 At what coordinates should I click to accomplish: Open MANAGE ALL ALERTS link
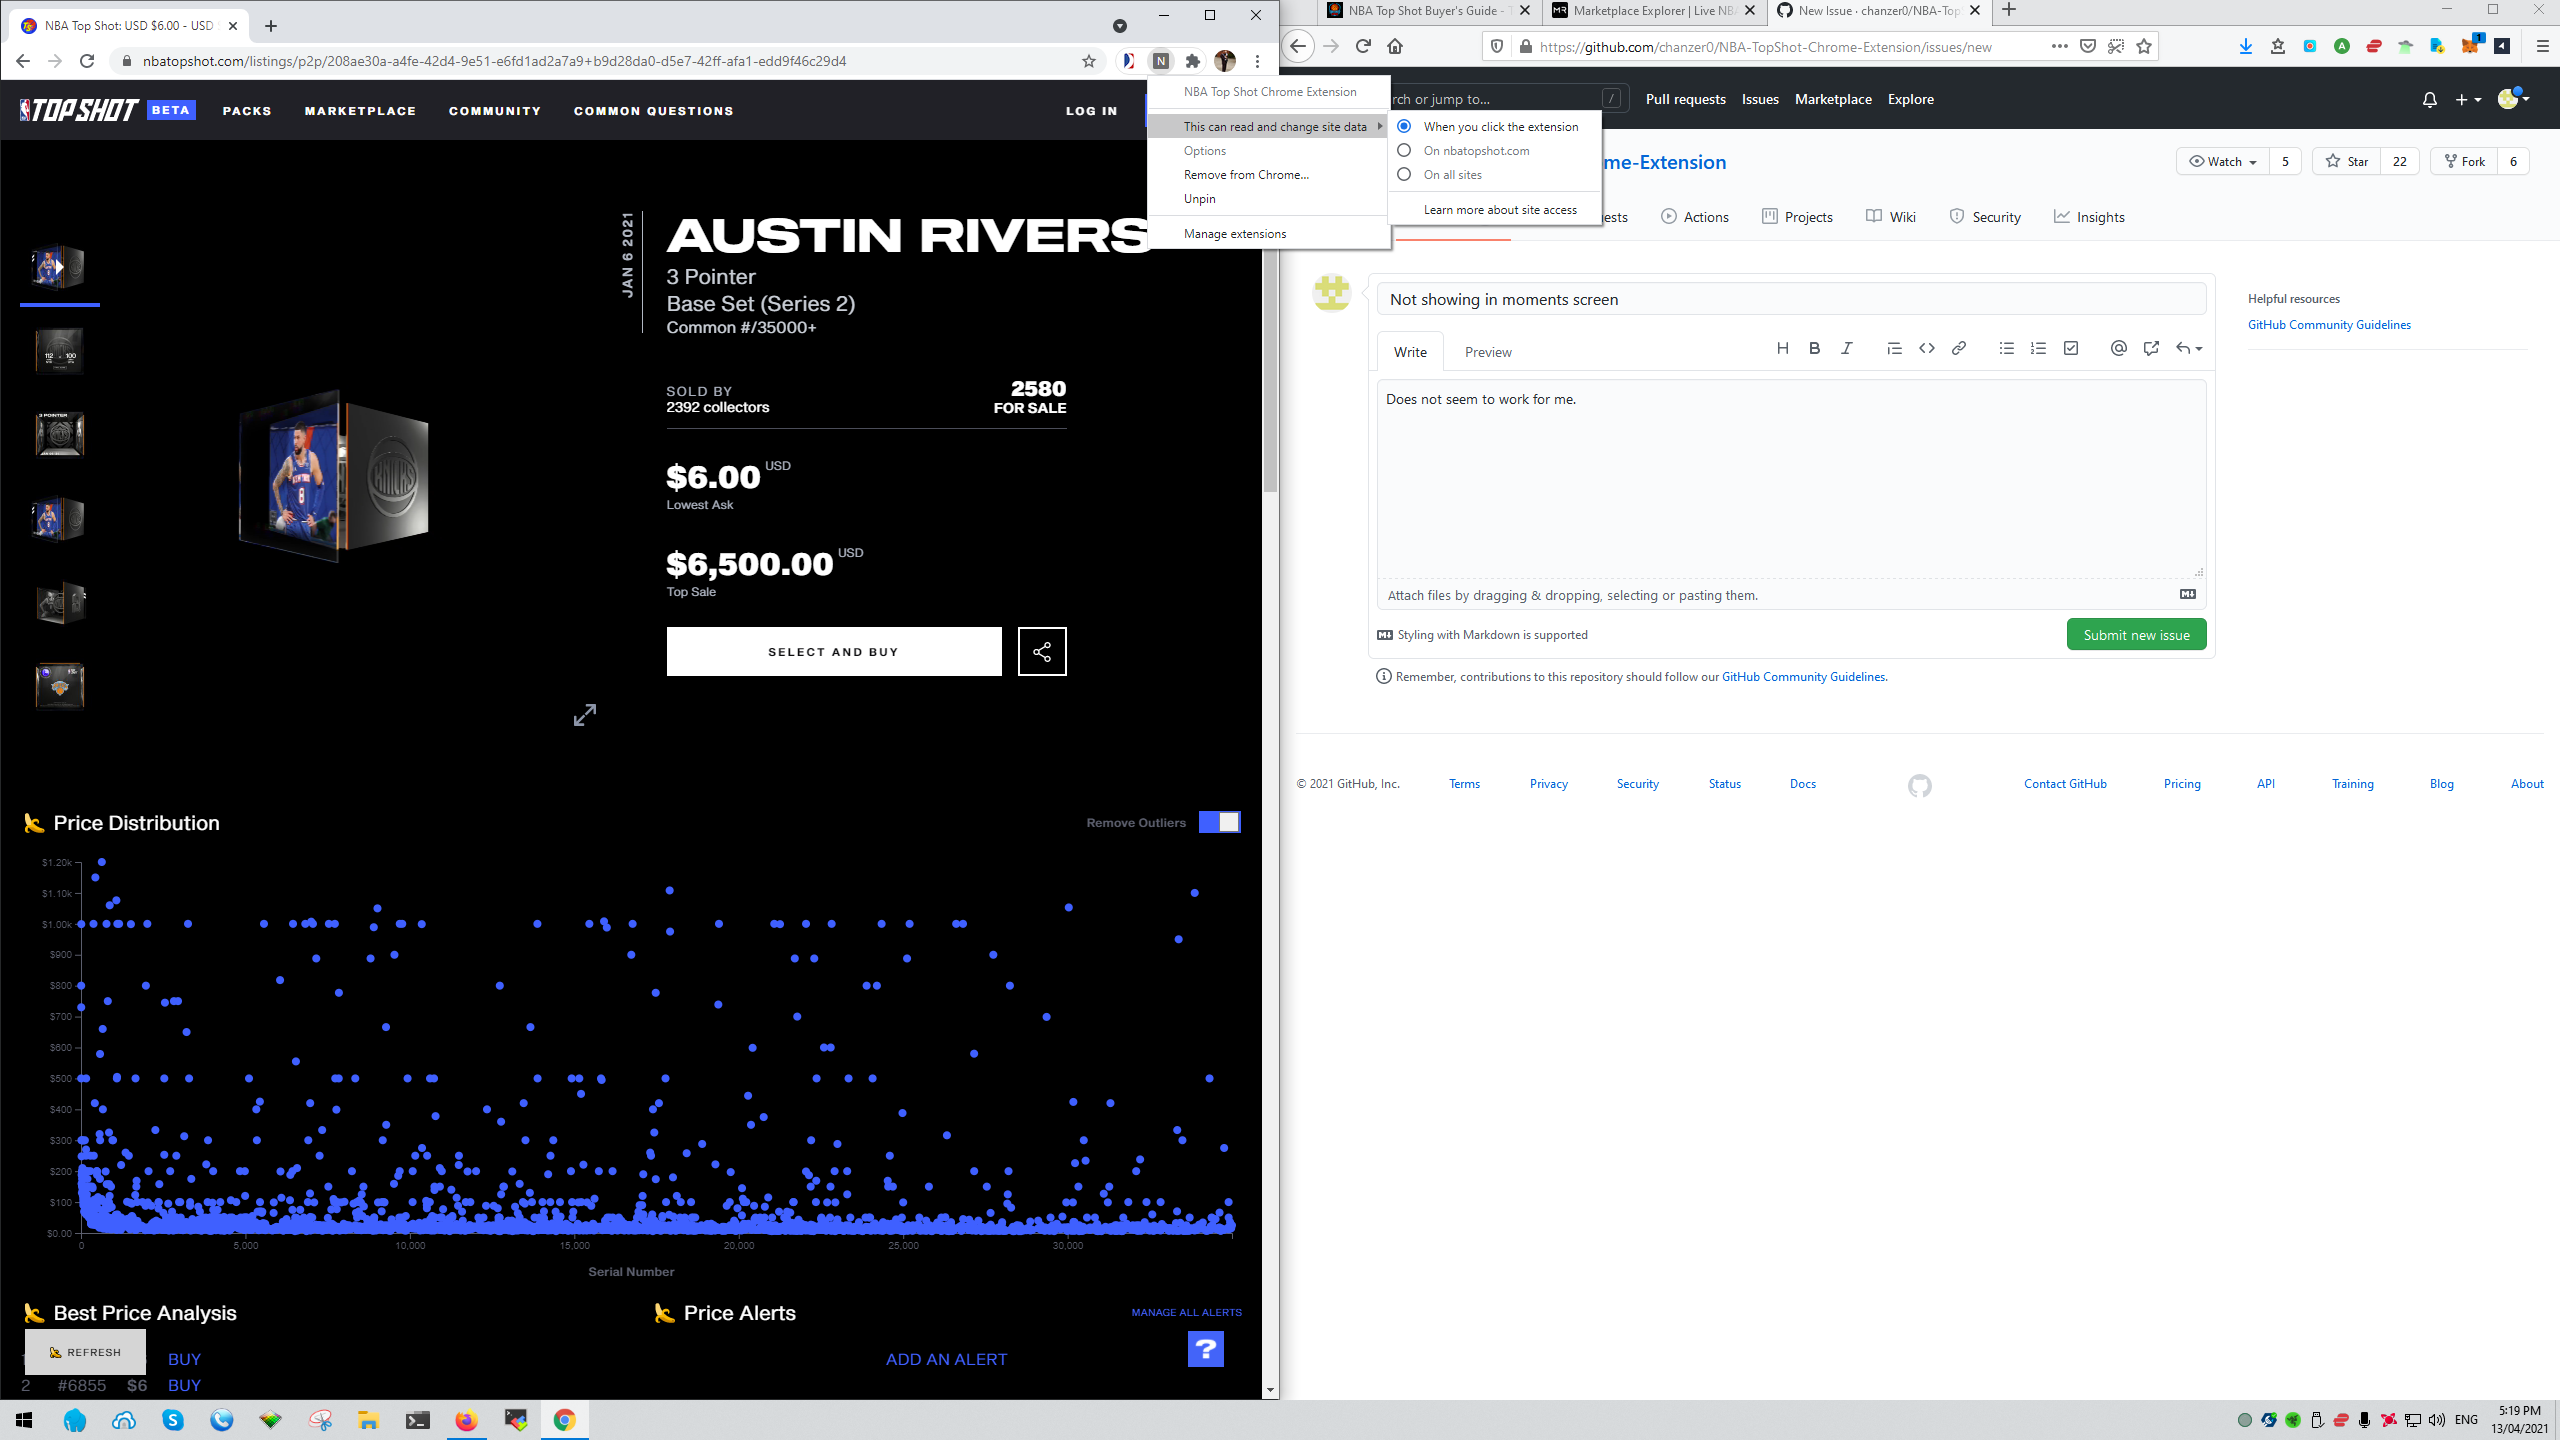(1186, 1312)
